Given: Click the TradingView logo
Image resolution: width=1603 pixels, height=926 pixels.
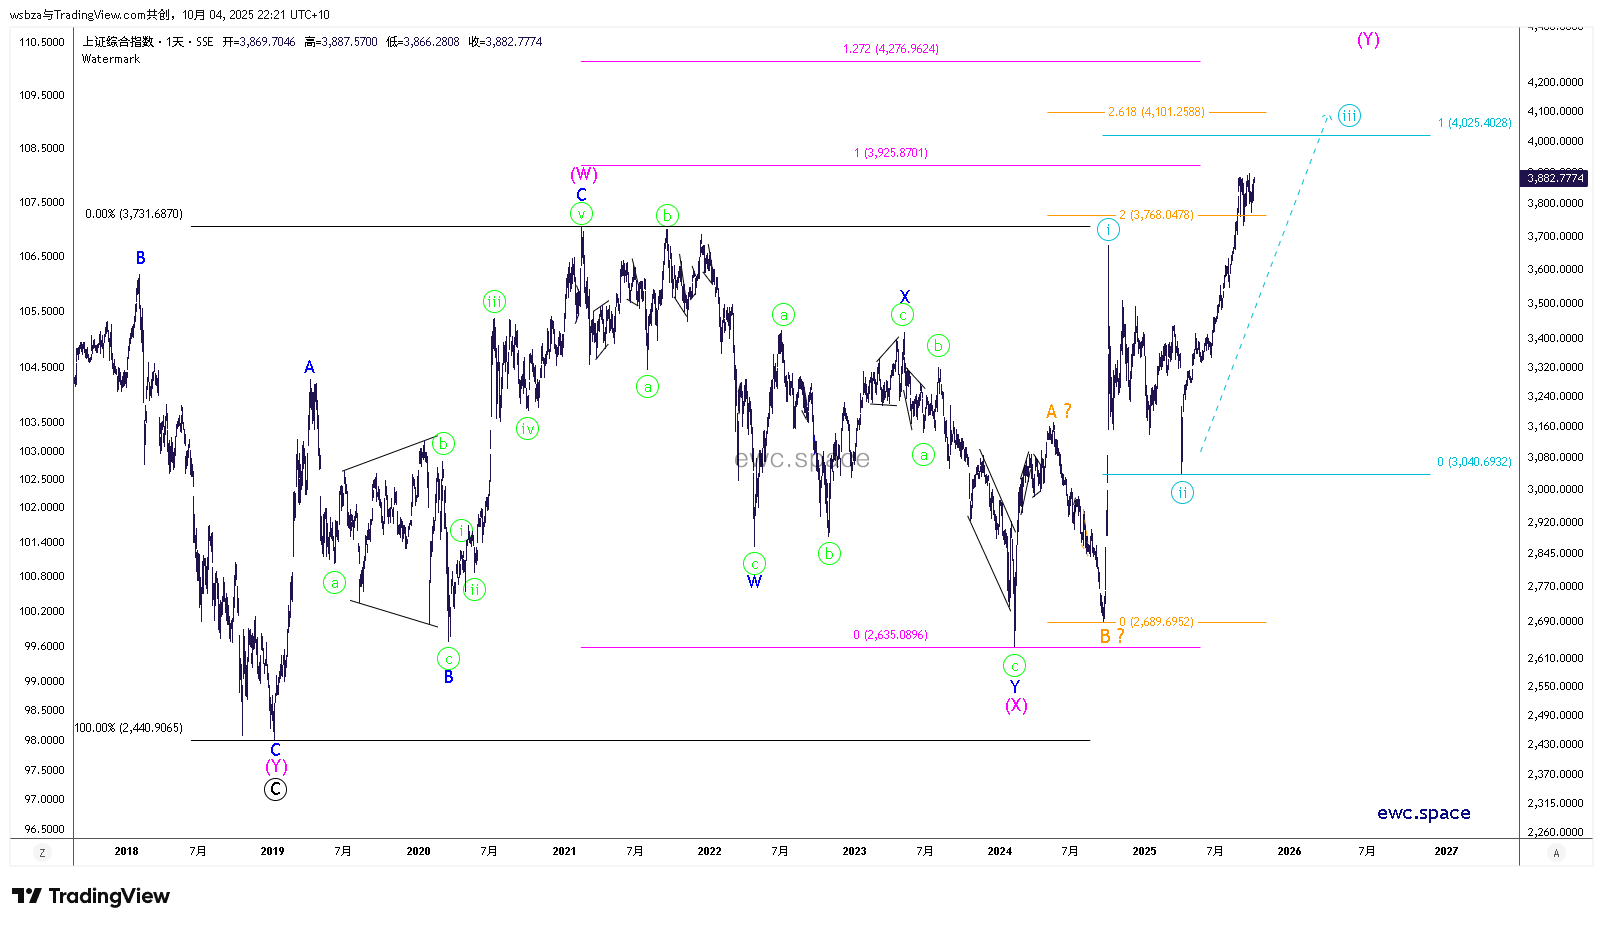Looking at the screenshot, I should [91, 896].
